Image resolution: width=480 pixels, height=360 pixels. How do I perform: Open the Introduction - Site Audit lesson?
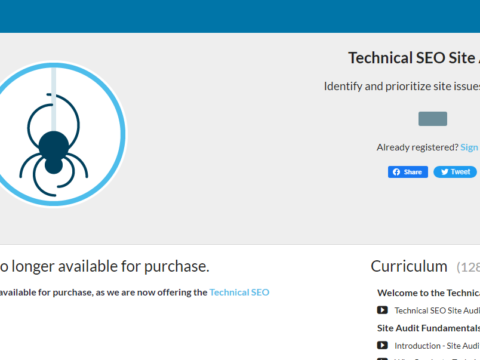click(437, 346)
